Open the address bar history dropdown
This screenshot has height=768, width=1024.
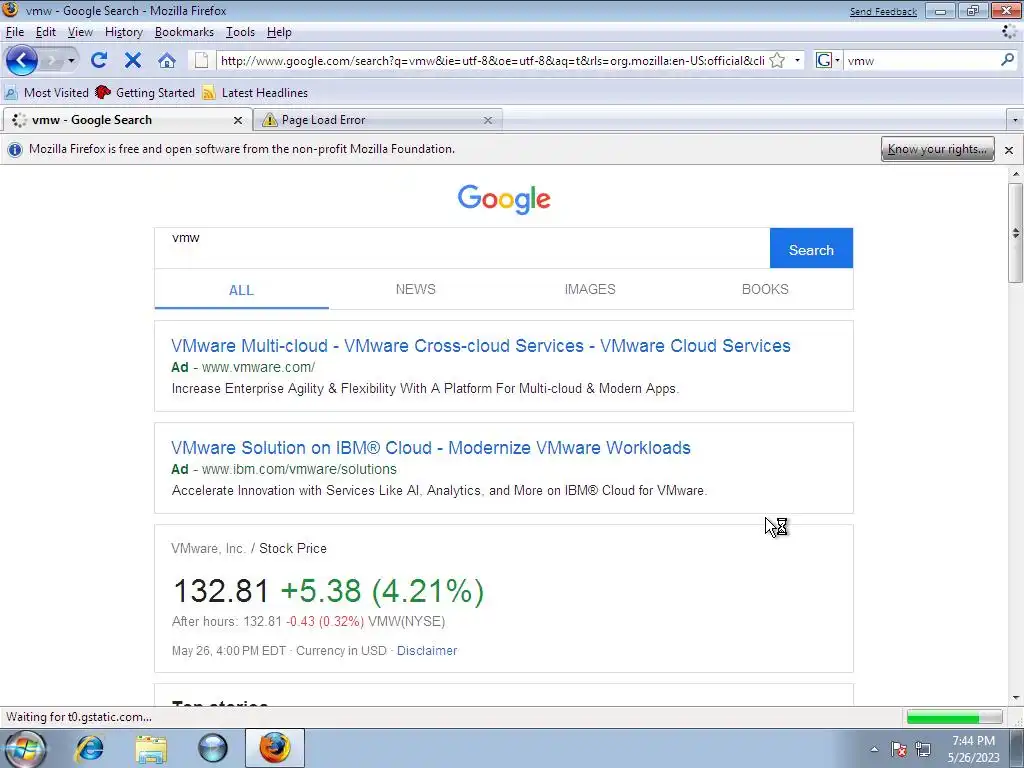(797, 61)
